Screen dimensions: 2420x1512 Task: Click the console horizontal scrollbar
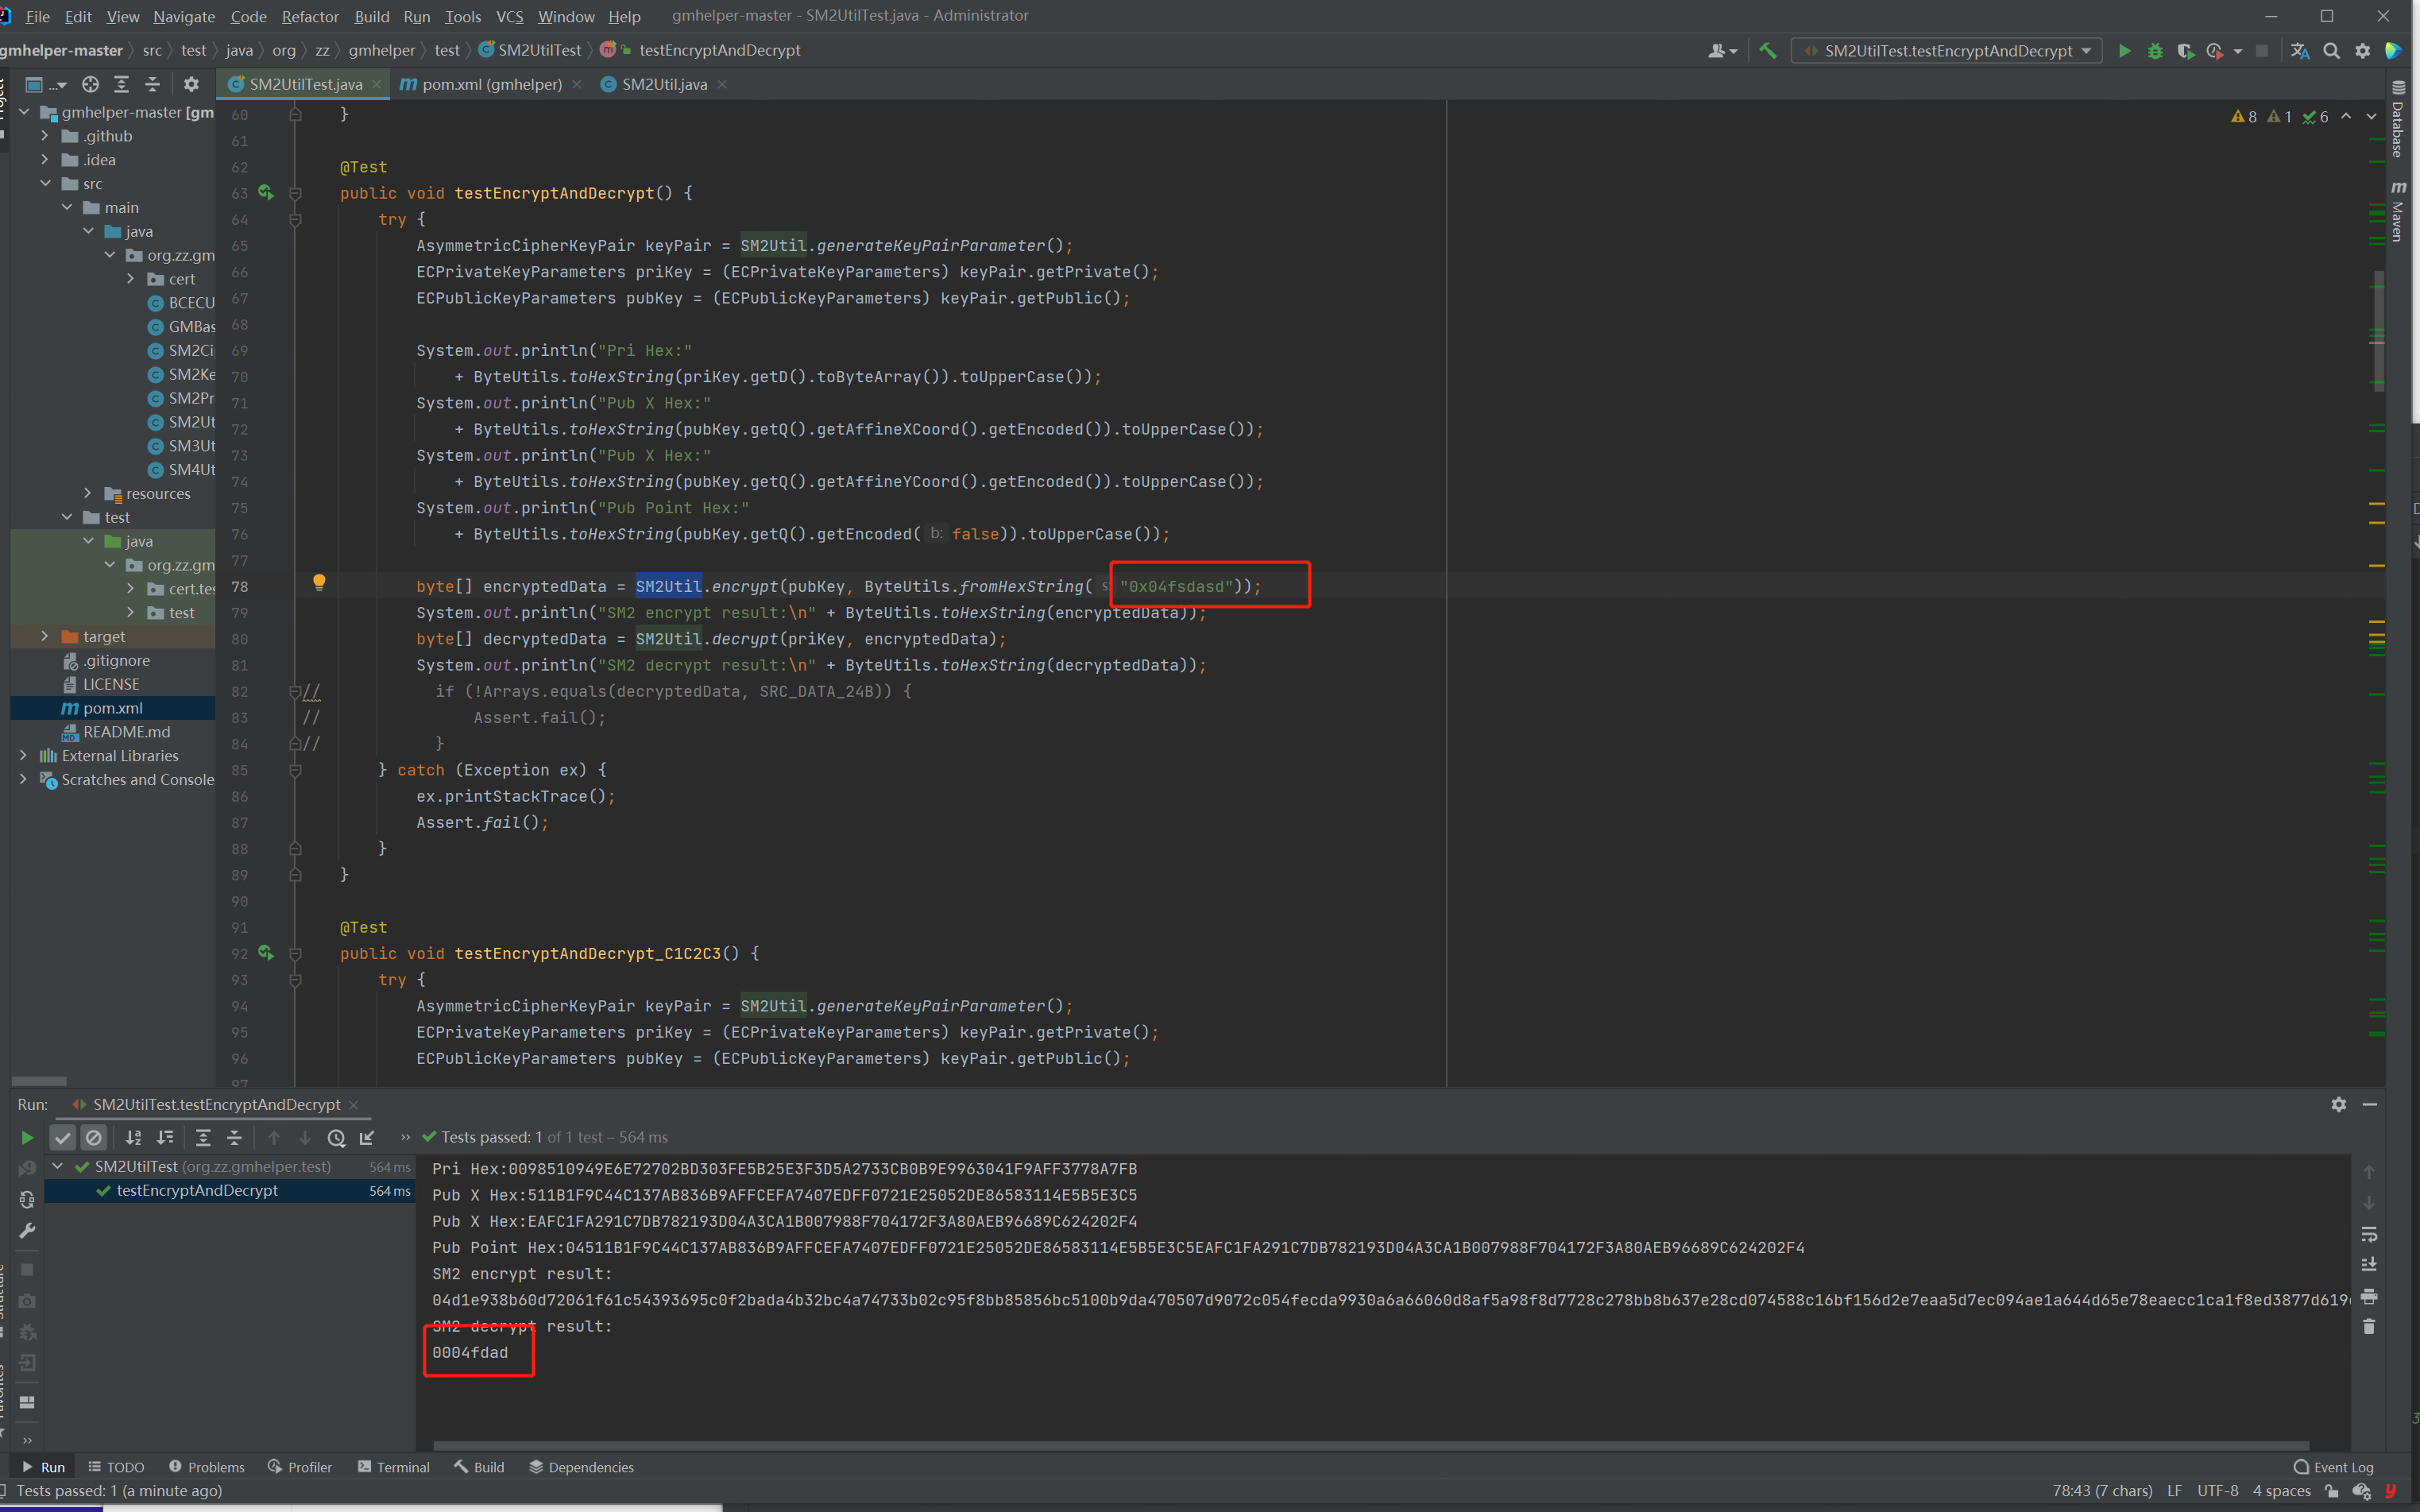(1370, 1446)
